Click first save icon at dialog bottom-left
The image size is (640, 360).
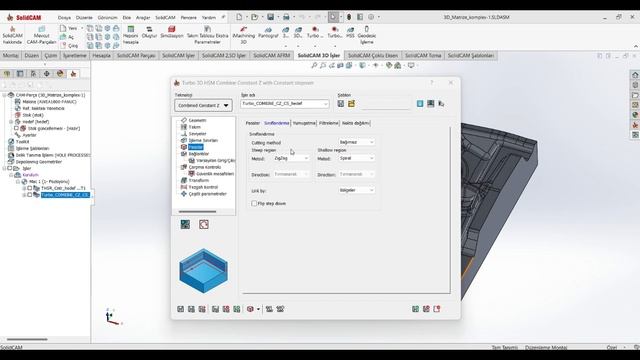tap(180, 309)
